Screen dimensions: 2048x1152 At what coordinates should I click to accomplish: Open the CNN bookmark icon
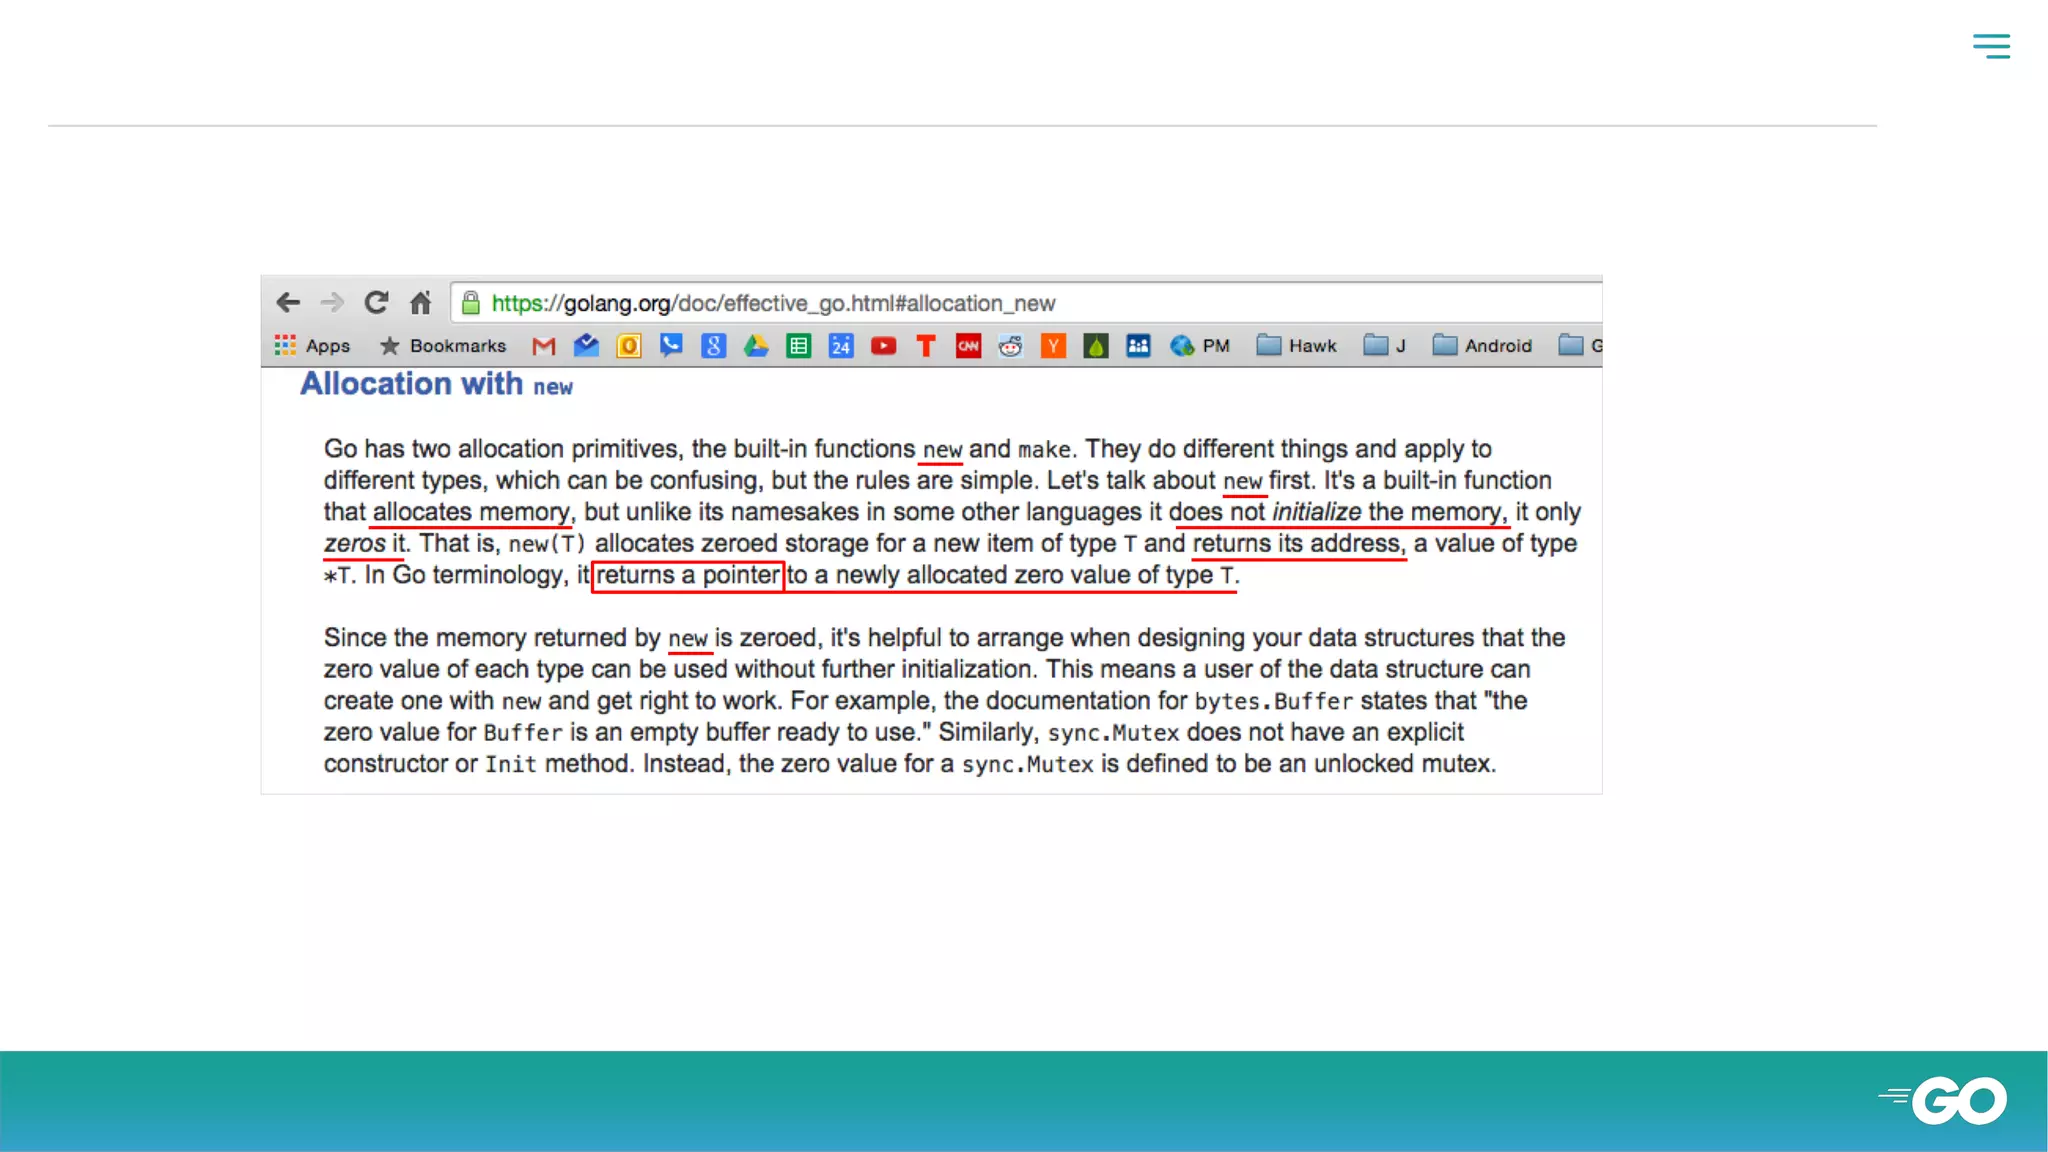pos(968,346)
